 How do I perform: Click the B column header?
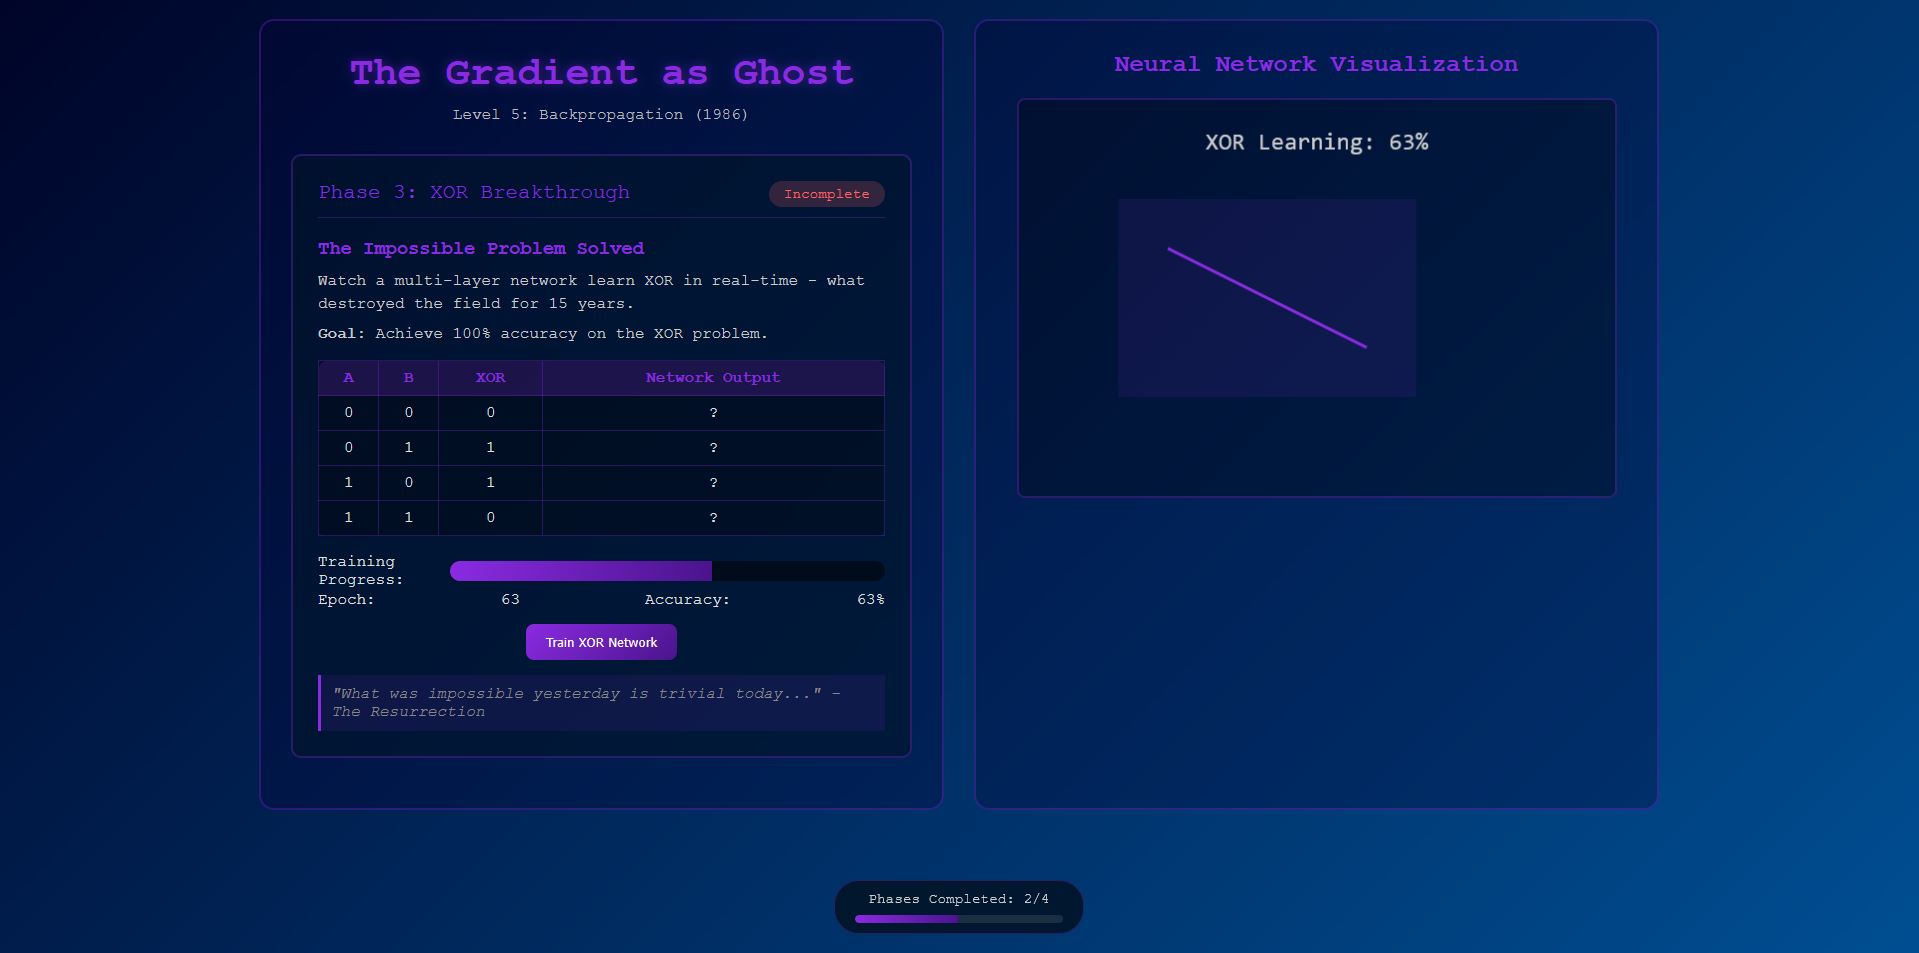click(x=408, y=378)
